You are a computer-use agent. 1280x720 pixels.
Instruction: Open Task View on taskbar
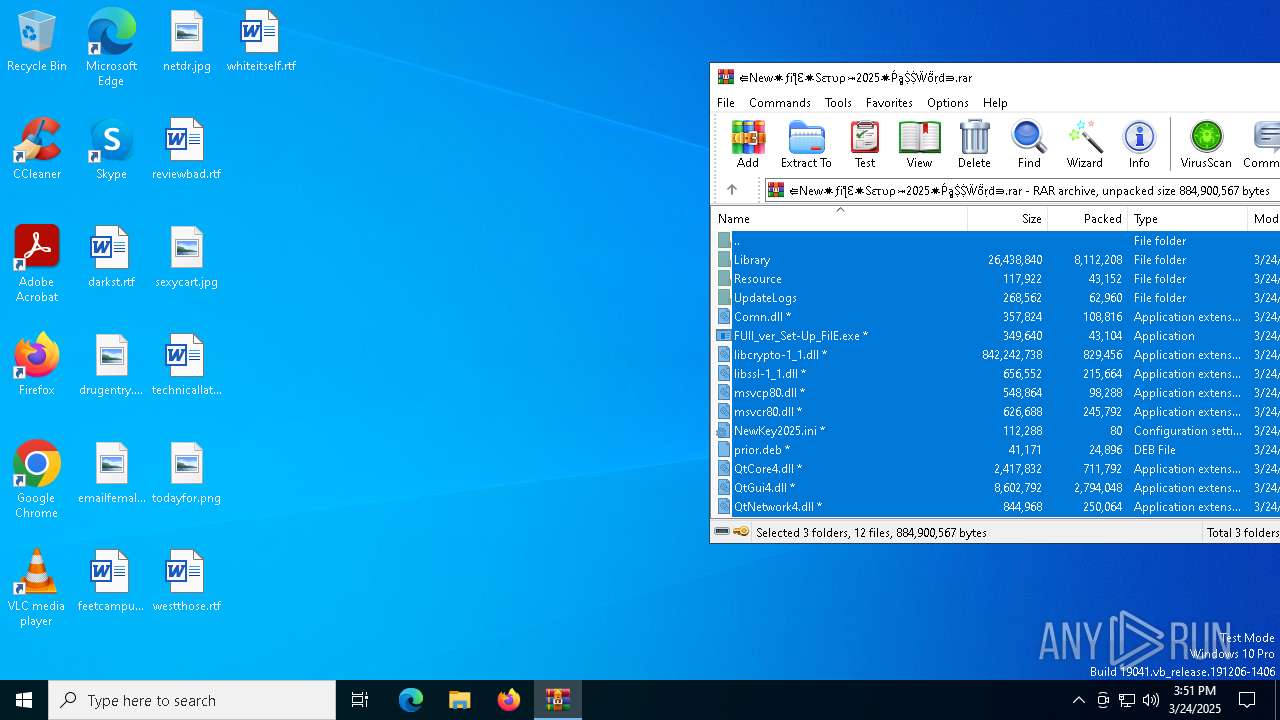click(x=360, y=700)
